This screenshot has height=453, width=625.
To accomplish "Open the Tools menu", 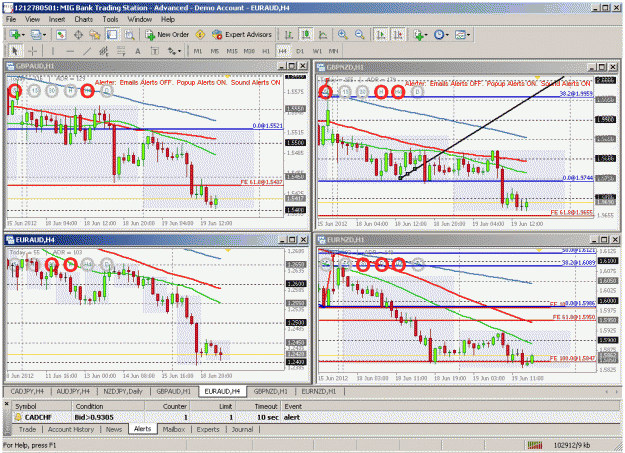I will pos(110,19).
